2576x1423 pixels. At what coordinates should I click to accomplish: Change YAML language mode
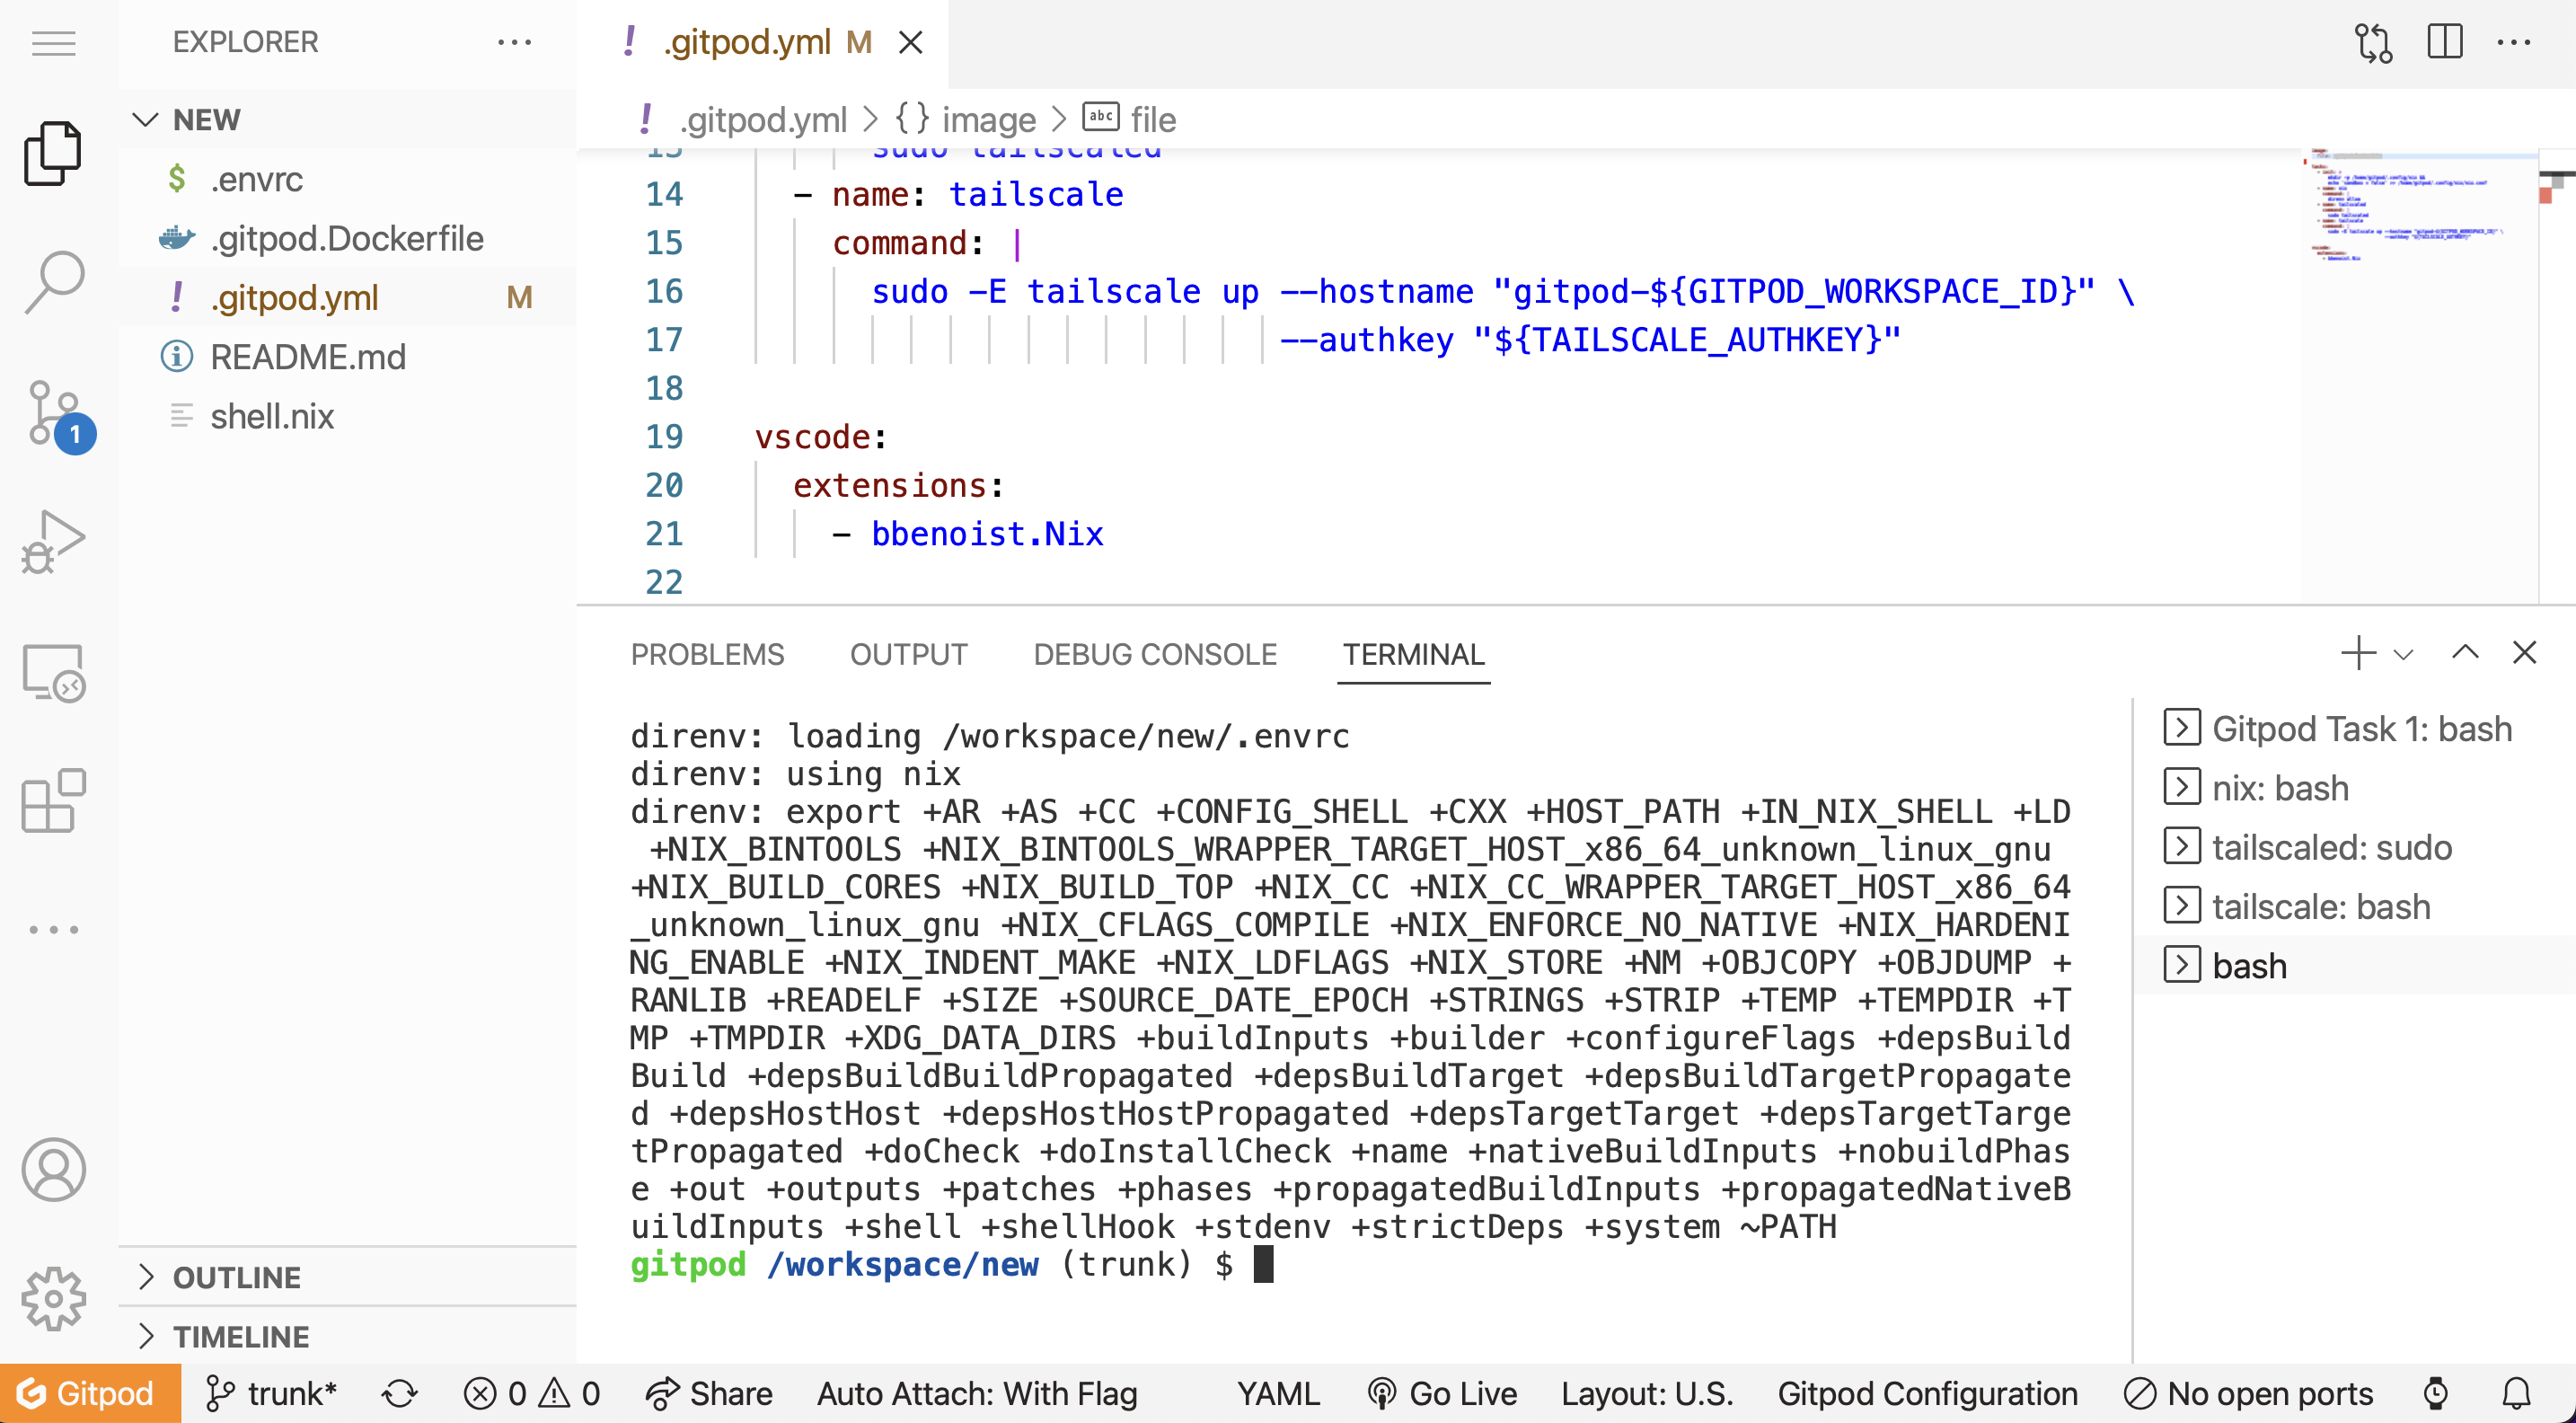pyautogui.click(x=1278, y=1393)
